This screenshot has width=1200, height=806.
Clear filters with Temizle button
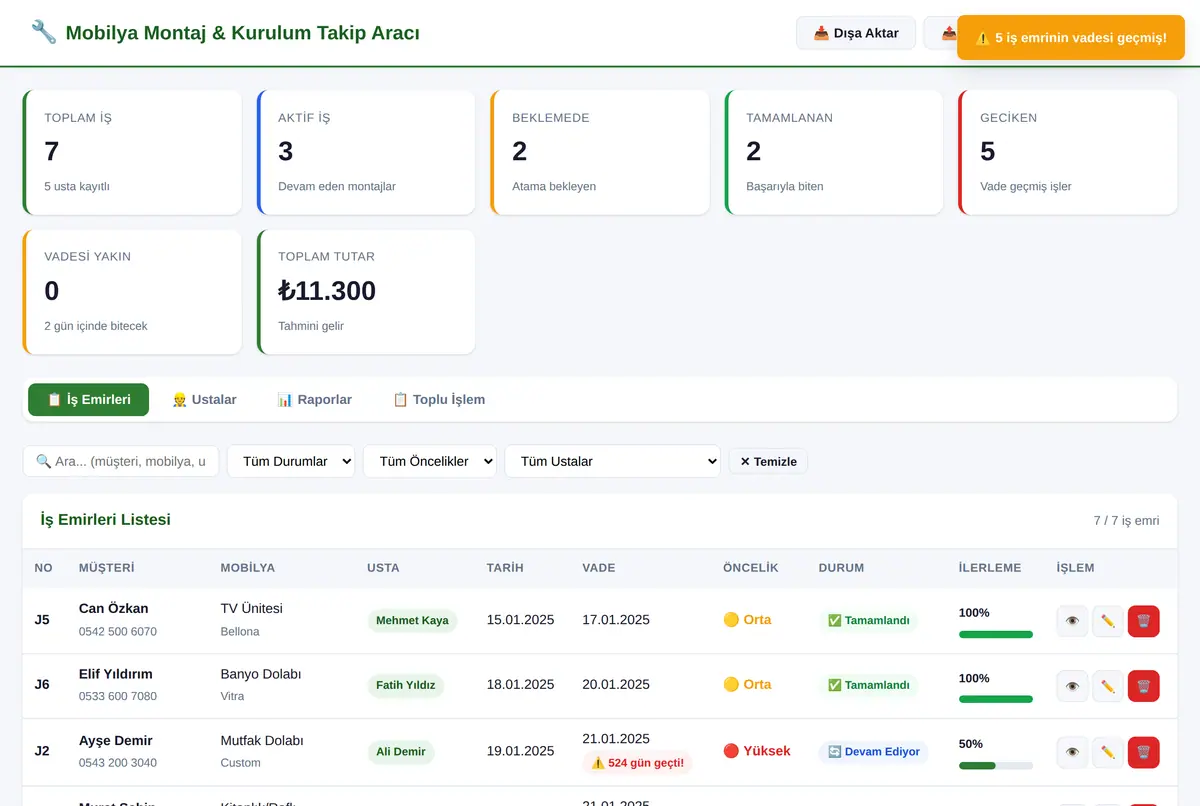pos(768,461)
